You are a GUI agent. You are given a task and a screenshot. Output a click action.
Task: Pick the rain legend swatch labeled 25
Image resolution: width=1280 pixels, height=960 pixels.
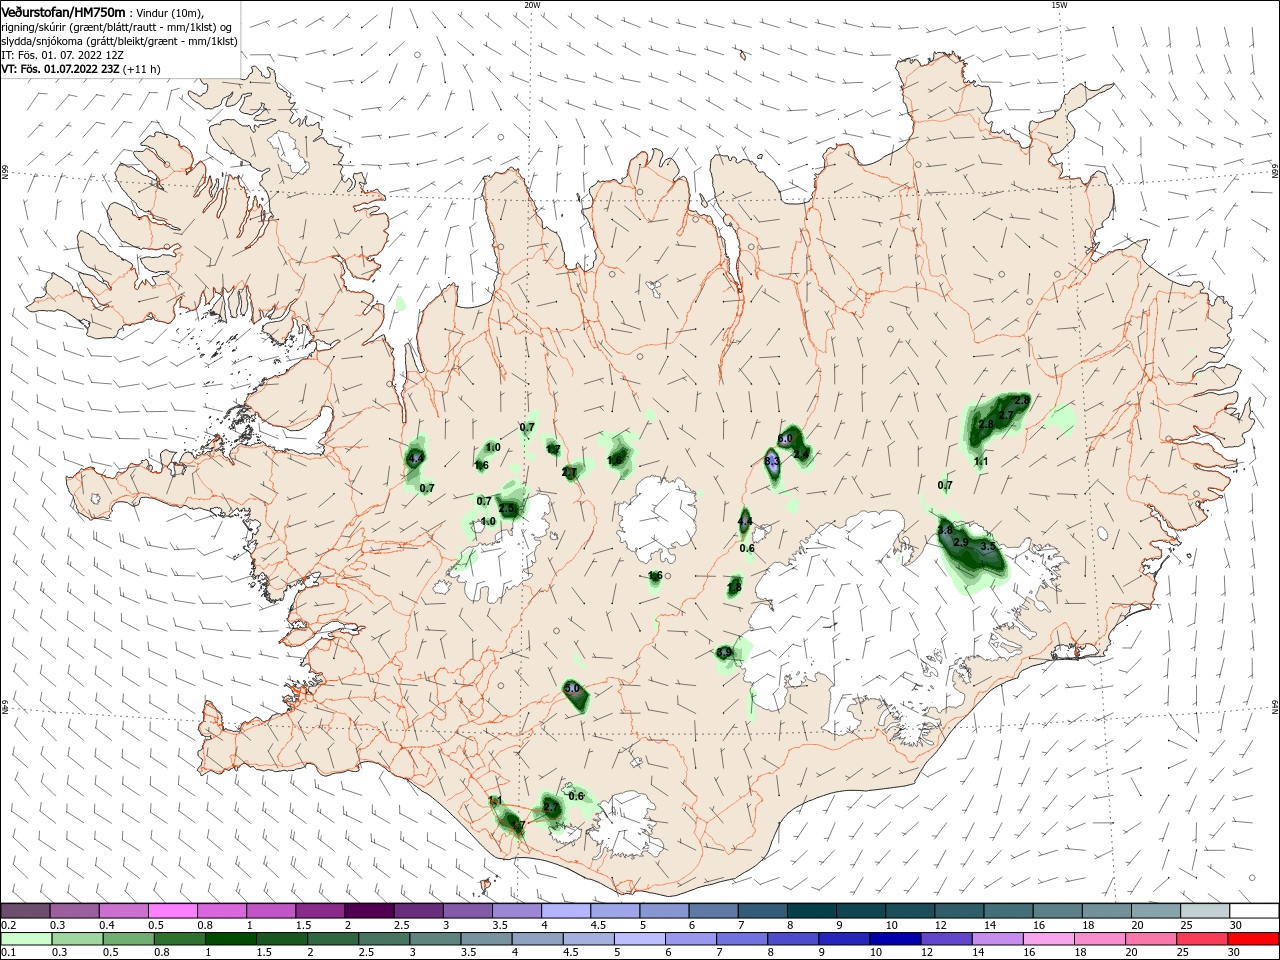[x=1204, y=939]
